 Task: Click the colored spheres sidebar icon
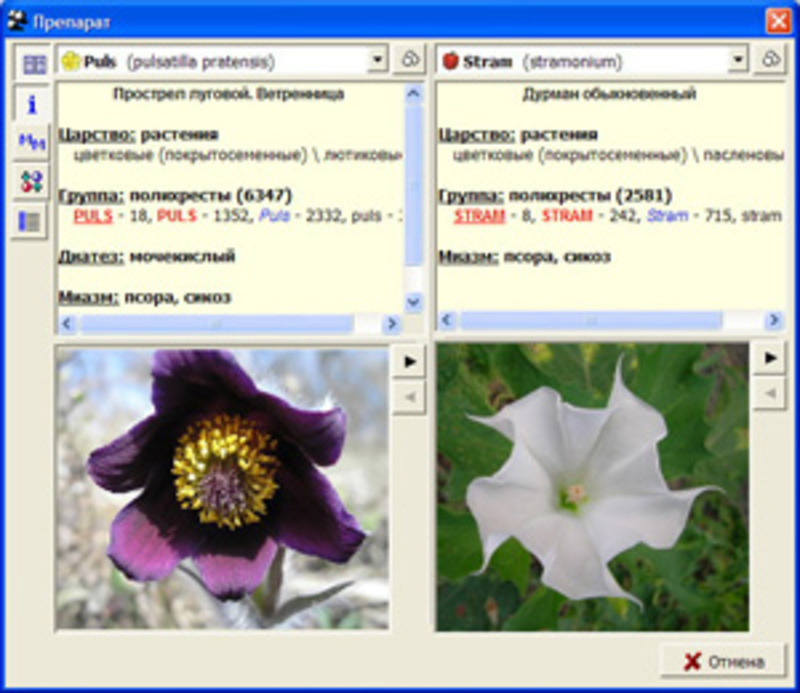point(33,182)
